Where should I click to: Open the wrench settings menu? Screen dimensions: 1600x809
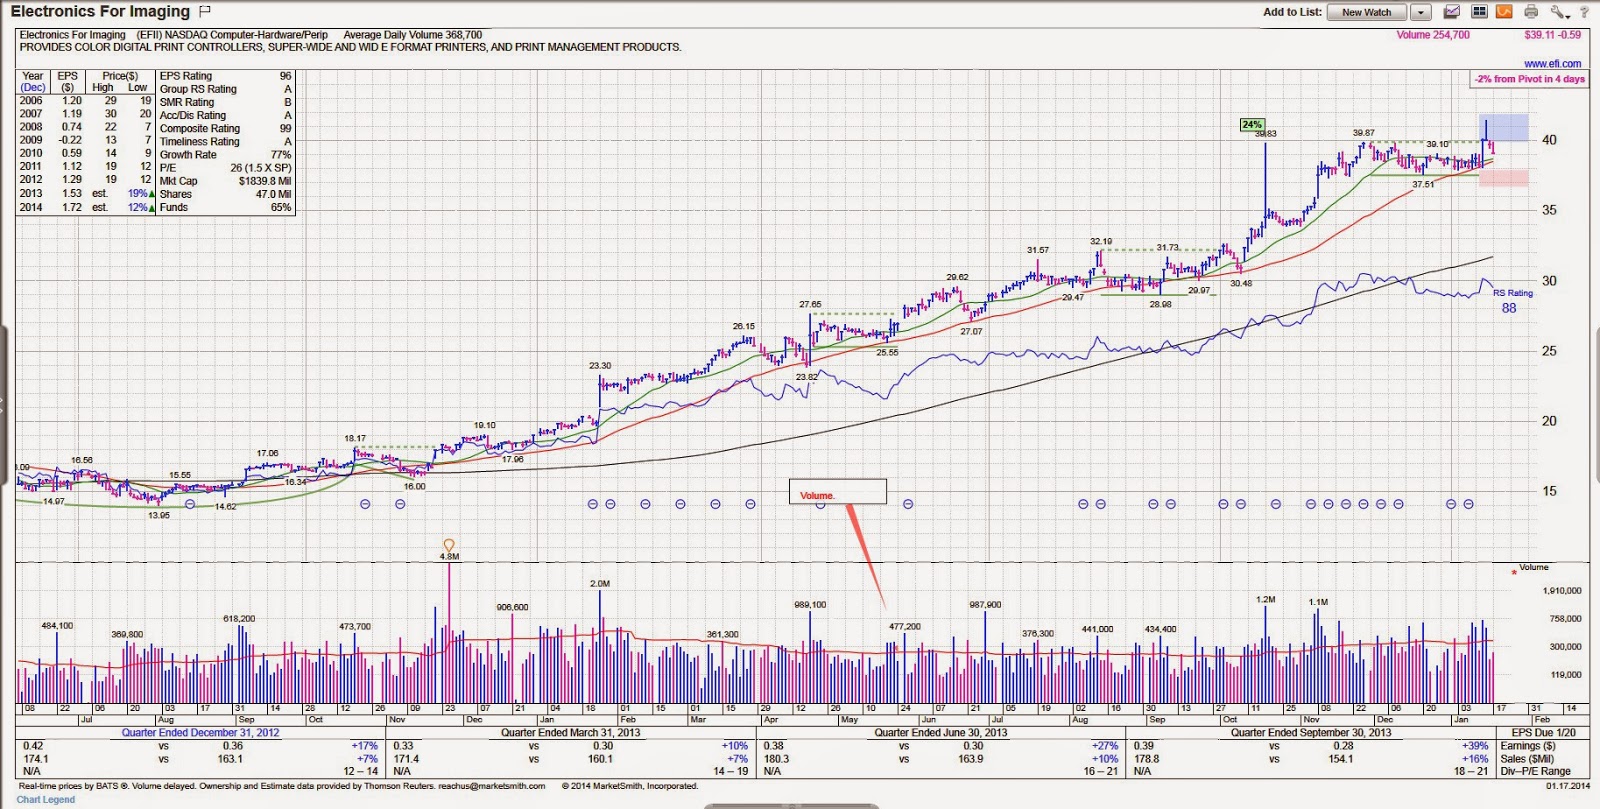click(x=1560, y=12)
